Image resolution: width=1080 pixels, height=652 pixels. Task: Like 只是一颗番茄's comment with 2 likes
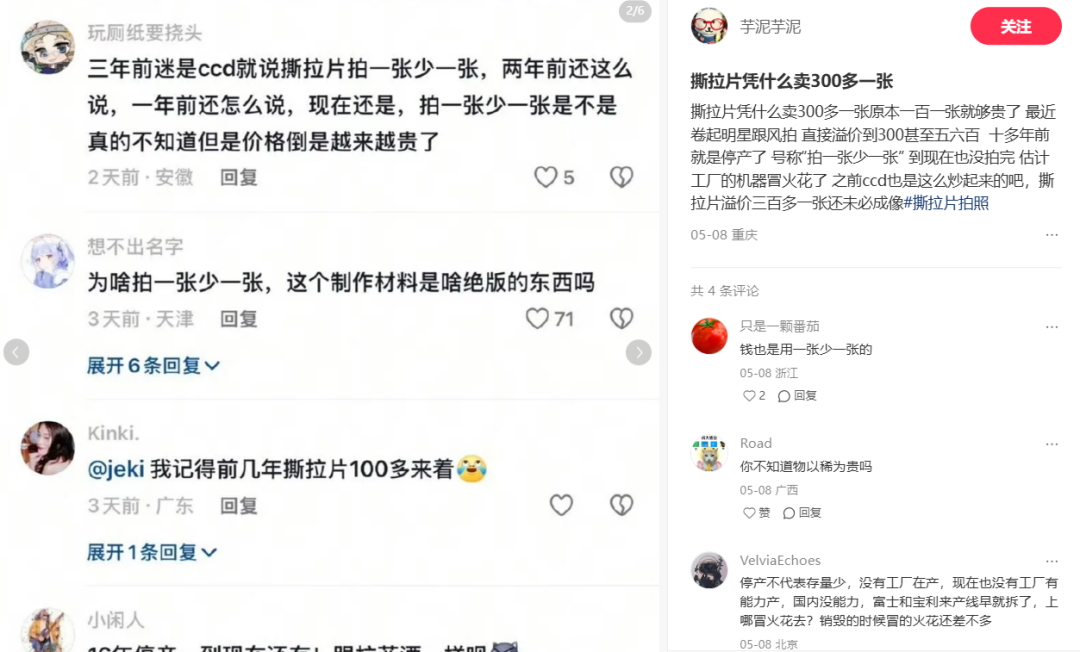754,396
